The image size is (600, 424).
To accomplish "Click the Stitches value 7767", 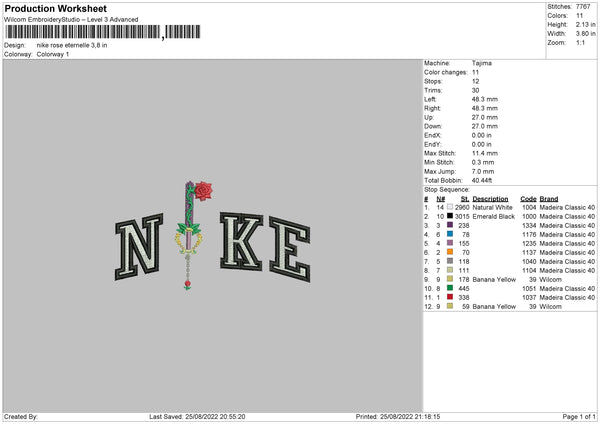I will pyautogui.click(x=583, y=7).
